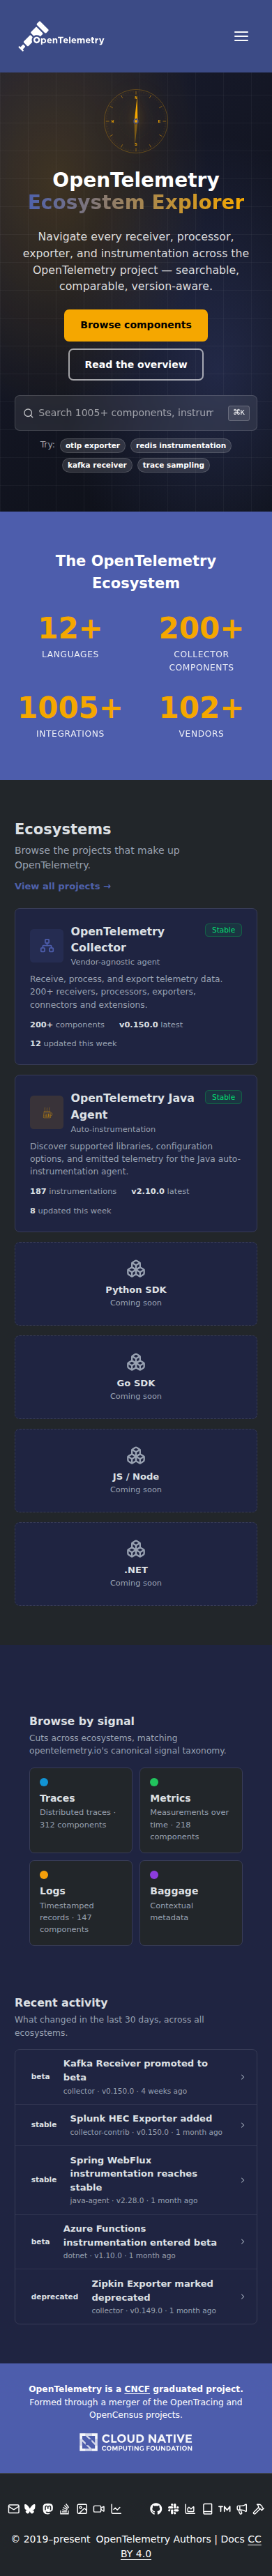The image size is (272, 2576).
Task: Open the Docs footer link
Action: [232, 2539]
